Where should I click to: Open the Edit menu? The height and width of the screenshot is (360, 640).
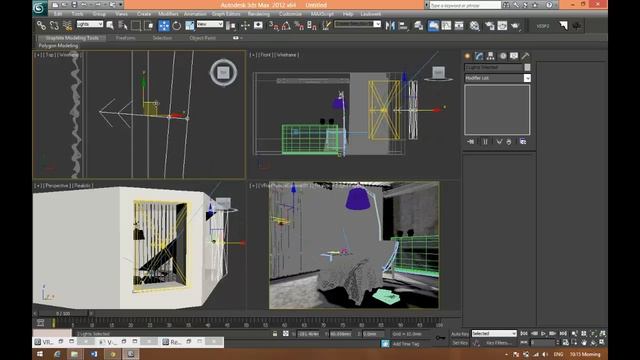point(58,14)
